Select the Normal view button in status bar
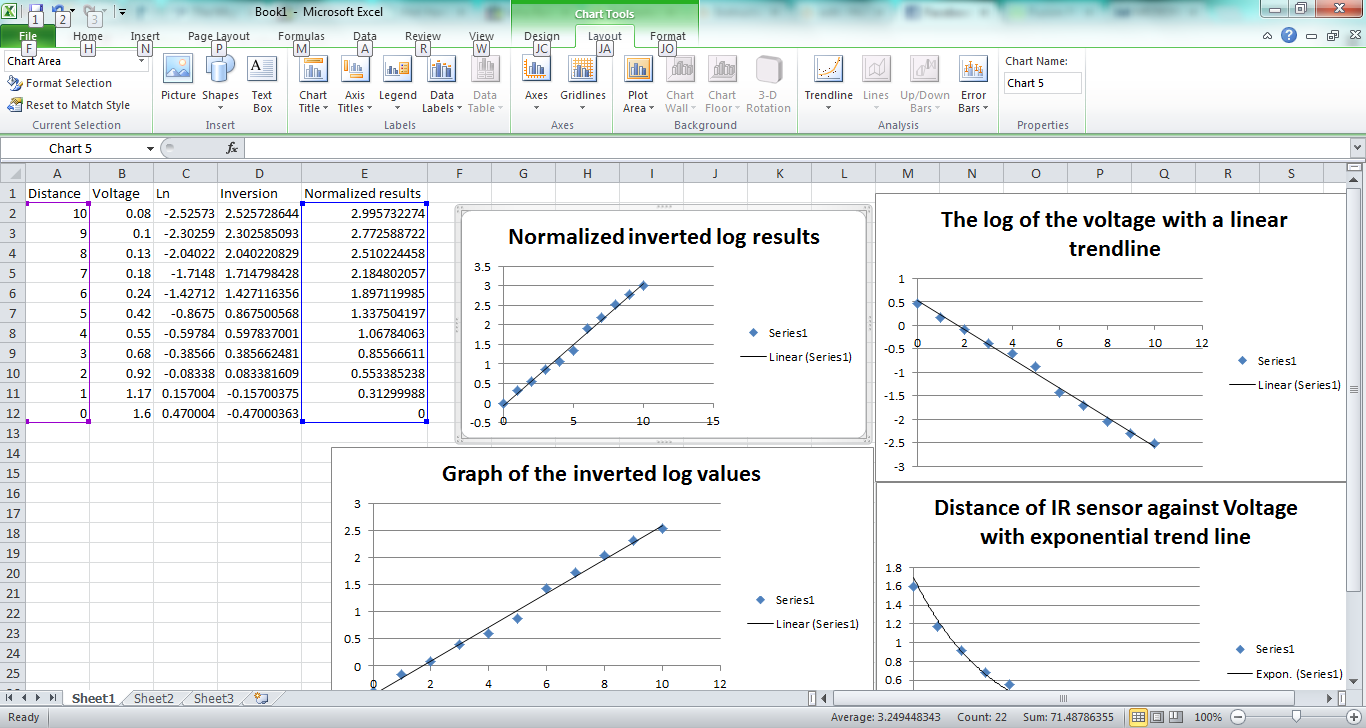 [x=1138, y=717]
